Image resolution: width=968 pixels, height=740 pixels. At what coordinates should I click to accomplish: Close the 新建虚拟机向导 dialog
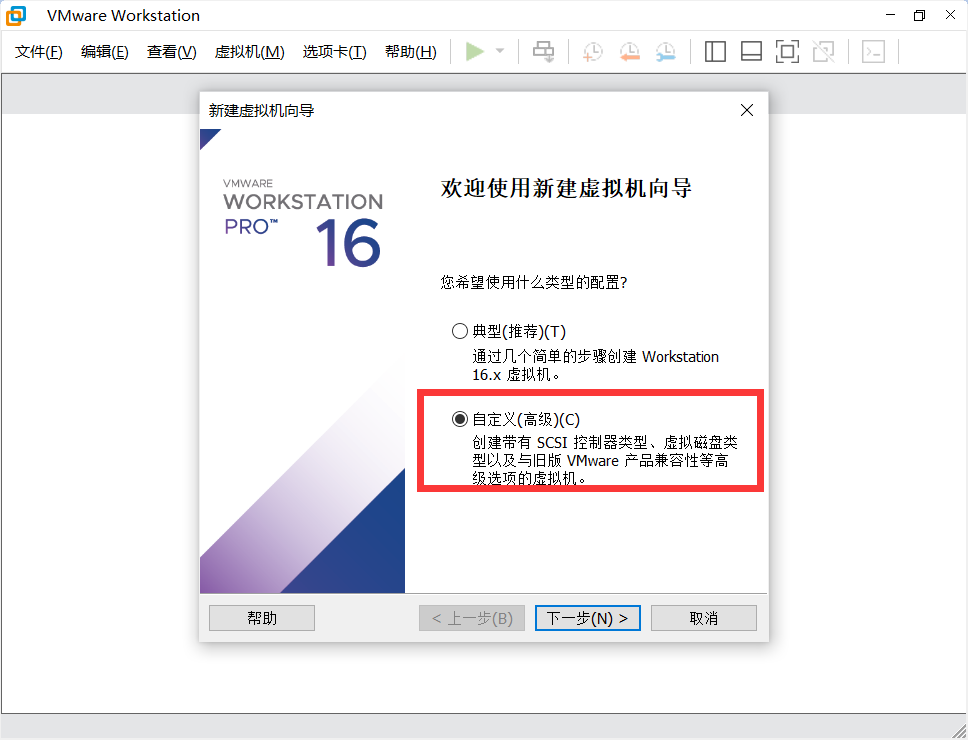[747, 110]
